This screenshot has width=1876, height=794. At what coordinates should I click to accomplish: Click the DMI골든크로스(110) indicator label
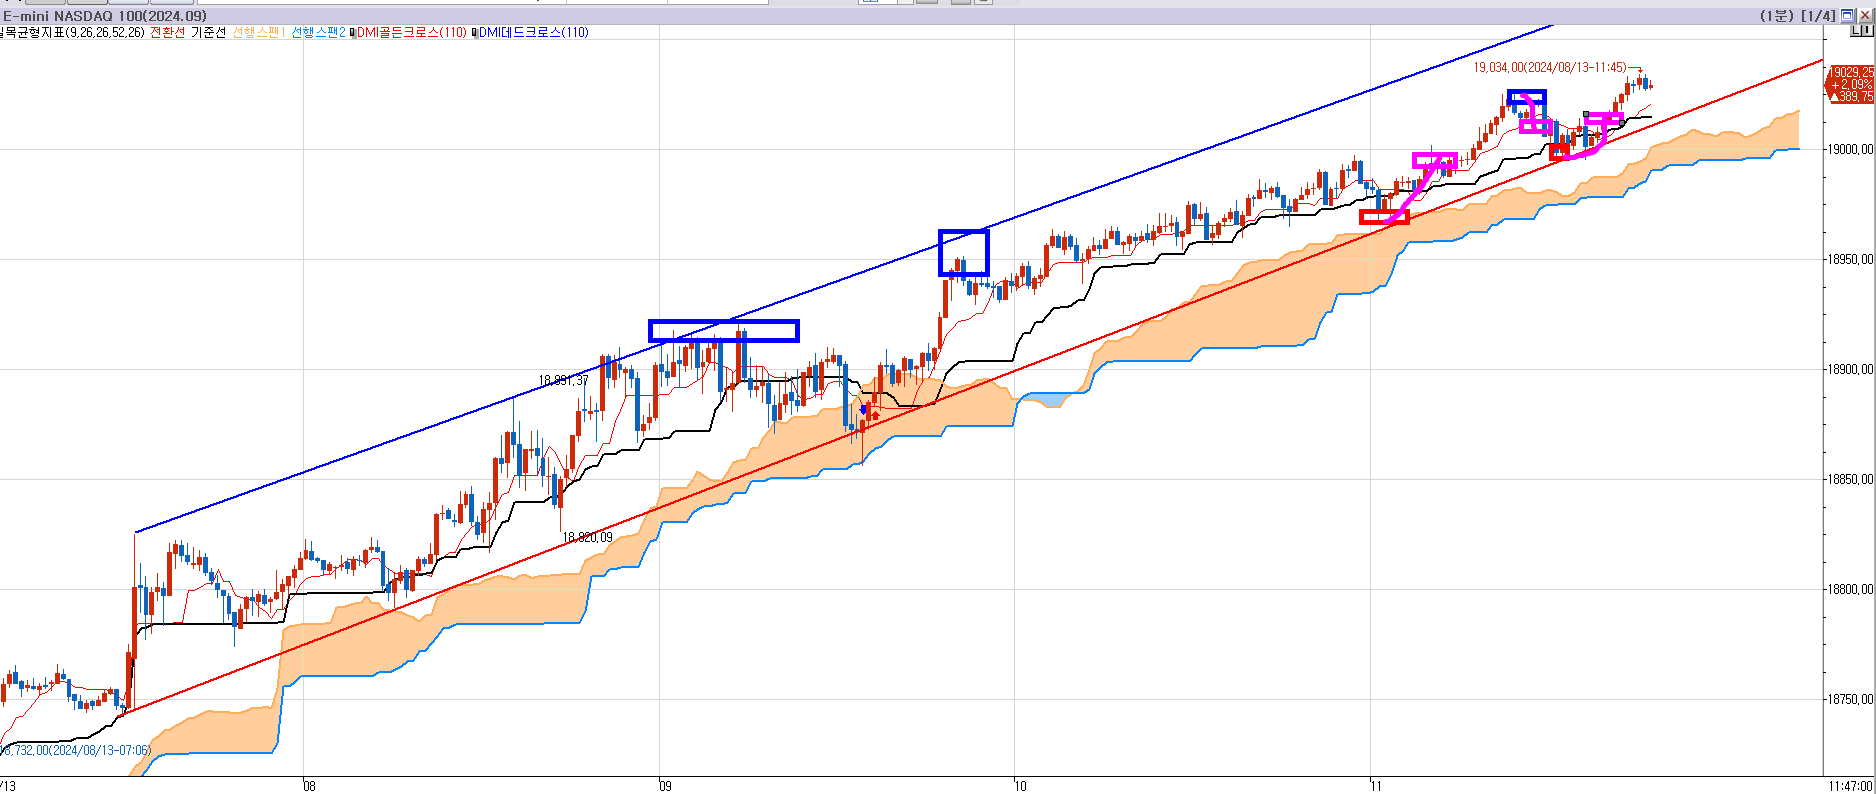[x=412, y=33]
